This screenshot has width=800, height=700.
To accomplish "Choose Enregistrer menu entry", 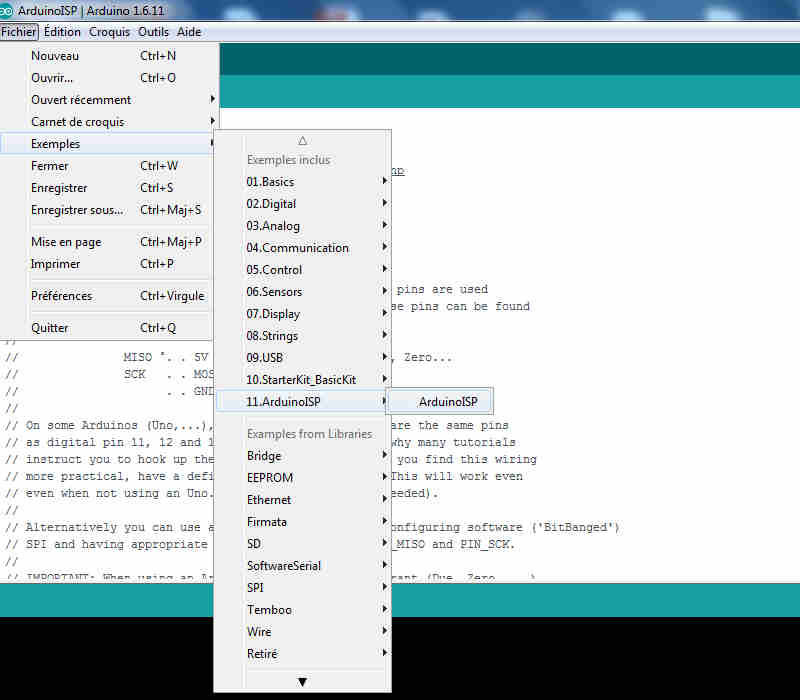I will 107,188.
